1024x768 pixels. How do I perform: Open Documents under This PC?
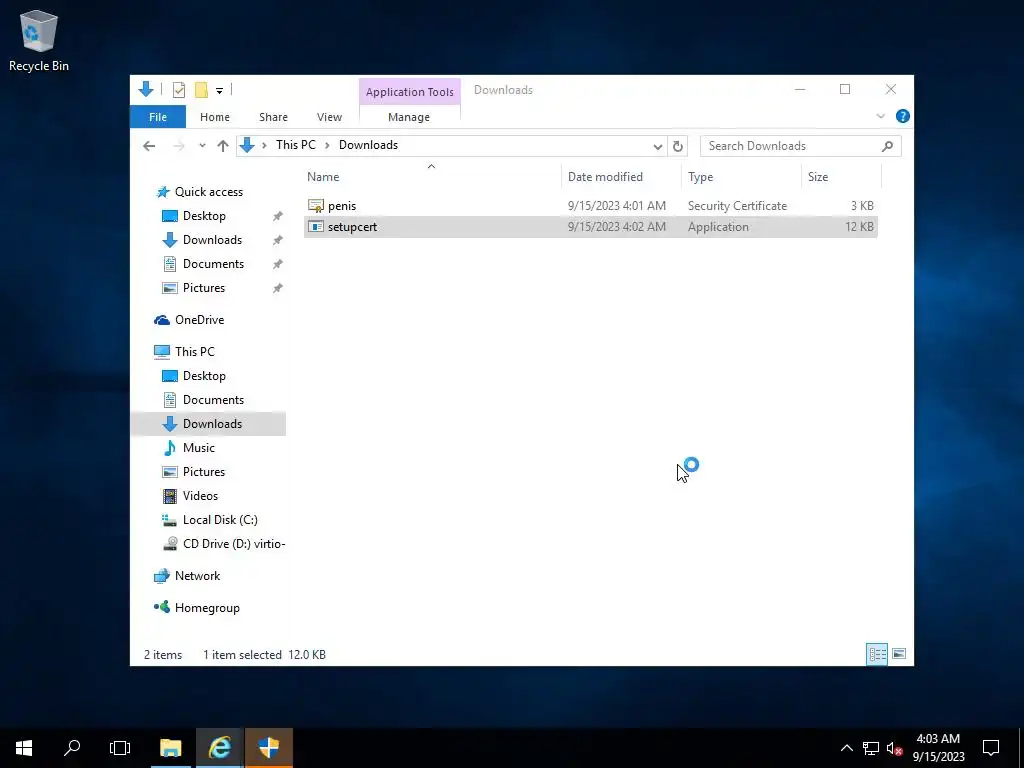(x=213, y=400)
